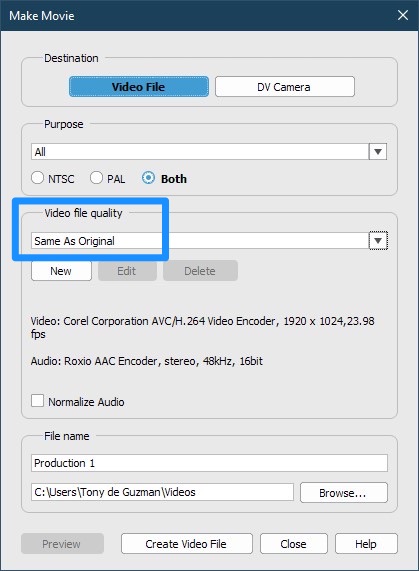419x571 pixels.
Task: Create a New quality profile
Action: 61,271
